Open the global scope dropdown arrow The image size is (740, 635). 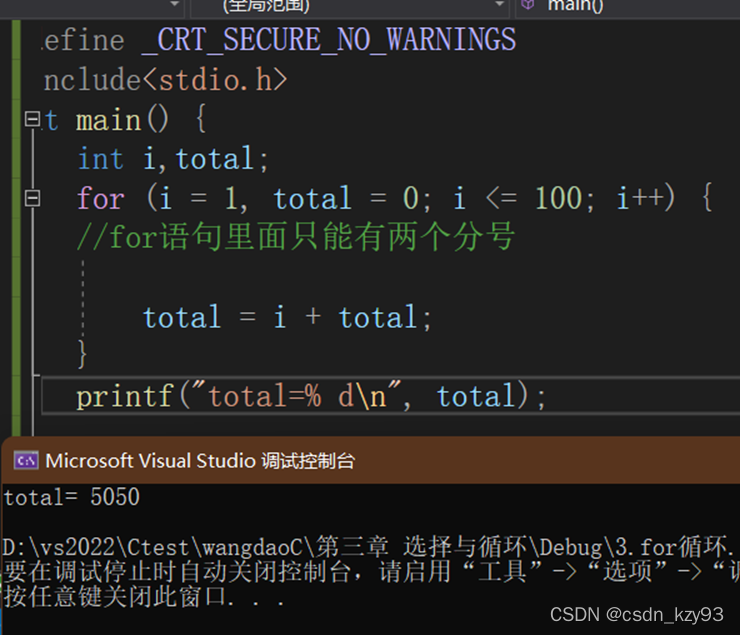[499, 4]
